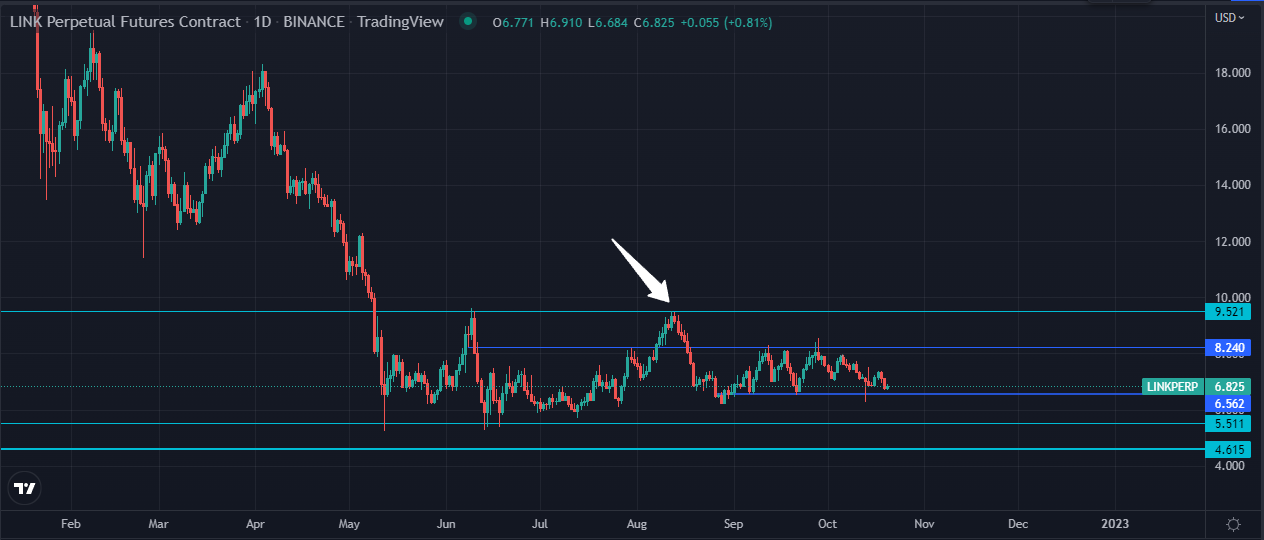Select the blue horizontal ray at 6.562
Image resolution: width=1264 pixels, height=540 pixels.
coord(965,394)
